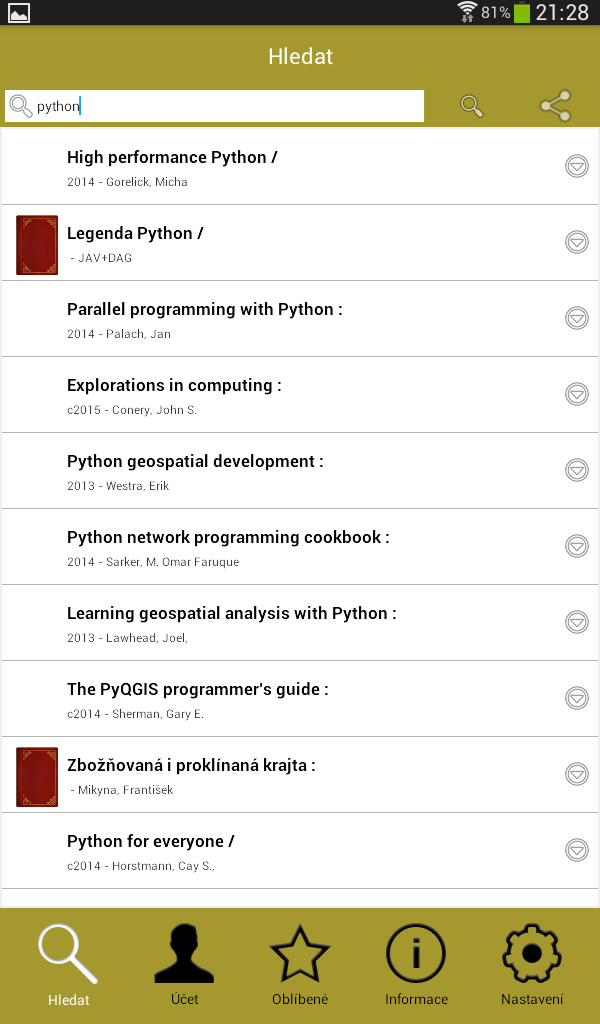The height and width of the screenshot is (1024, 600).
Task: Expand options for High performance Python
Action: [x=577, y=166]
